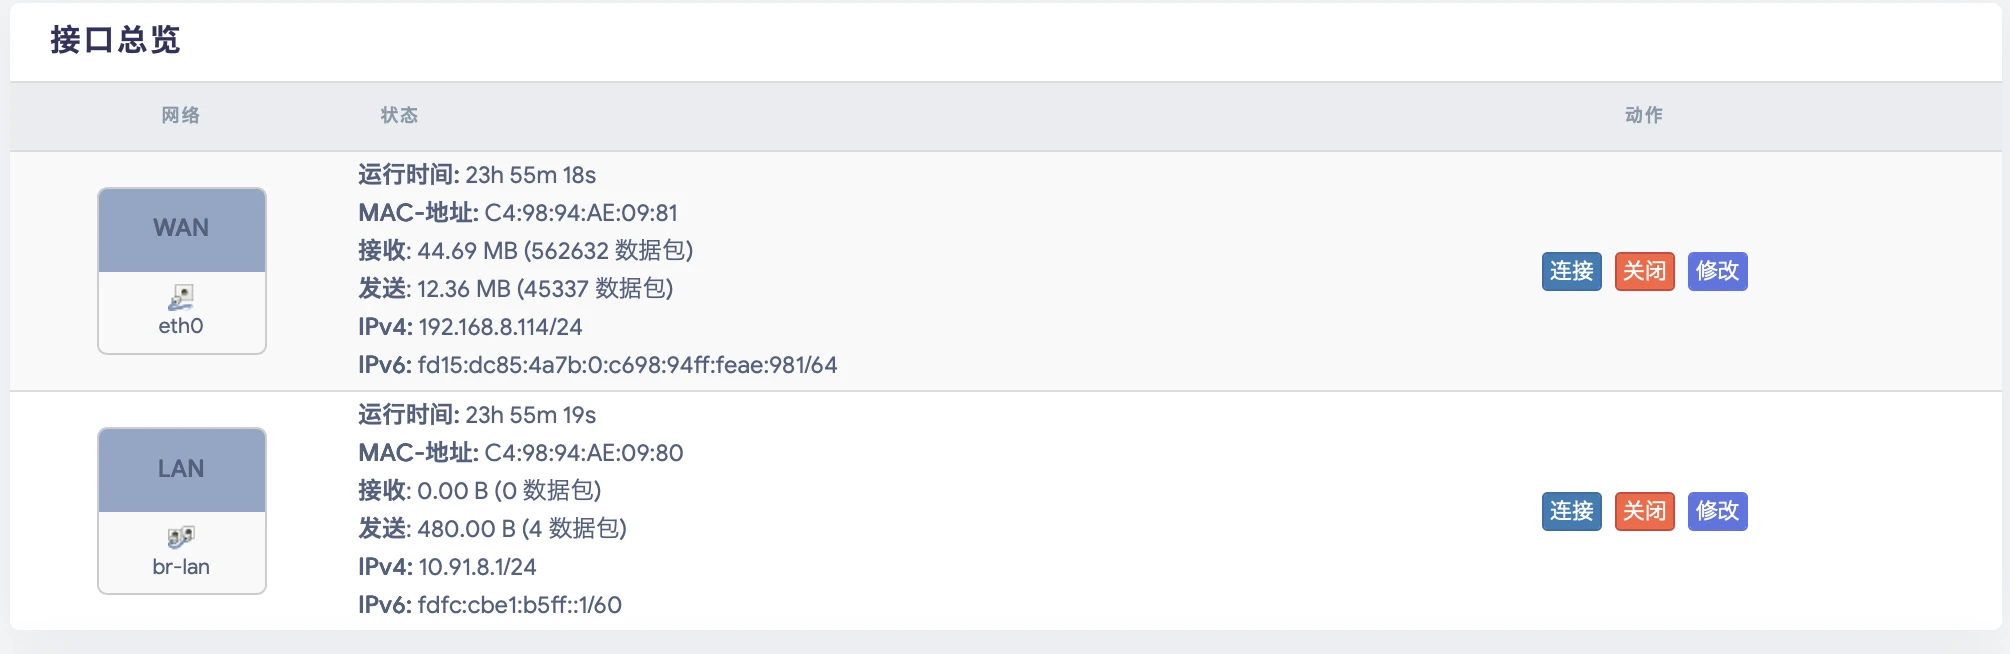This screenshot has width=2010, height=654.
Task: Click the LAN IPv6 address fdfc:cbe1:b5ff::1/60
Action: [x=519, y=605]
